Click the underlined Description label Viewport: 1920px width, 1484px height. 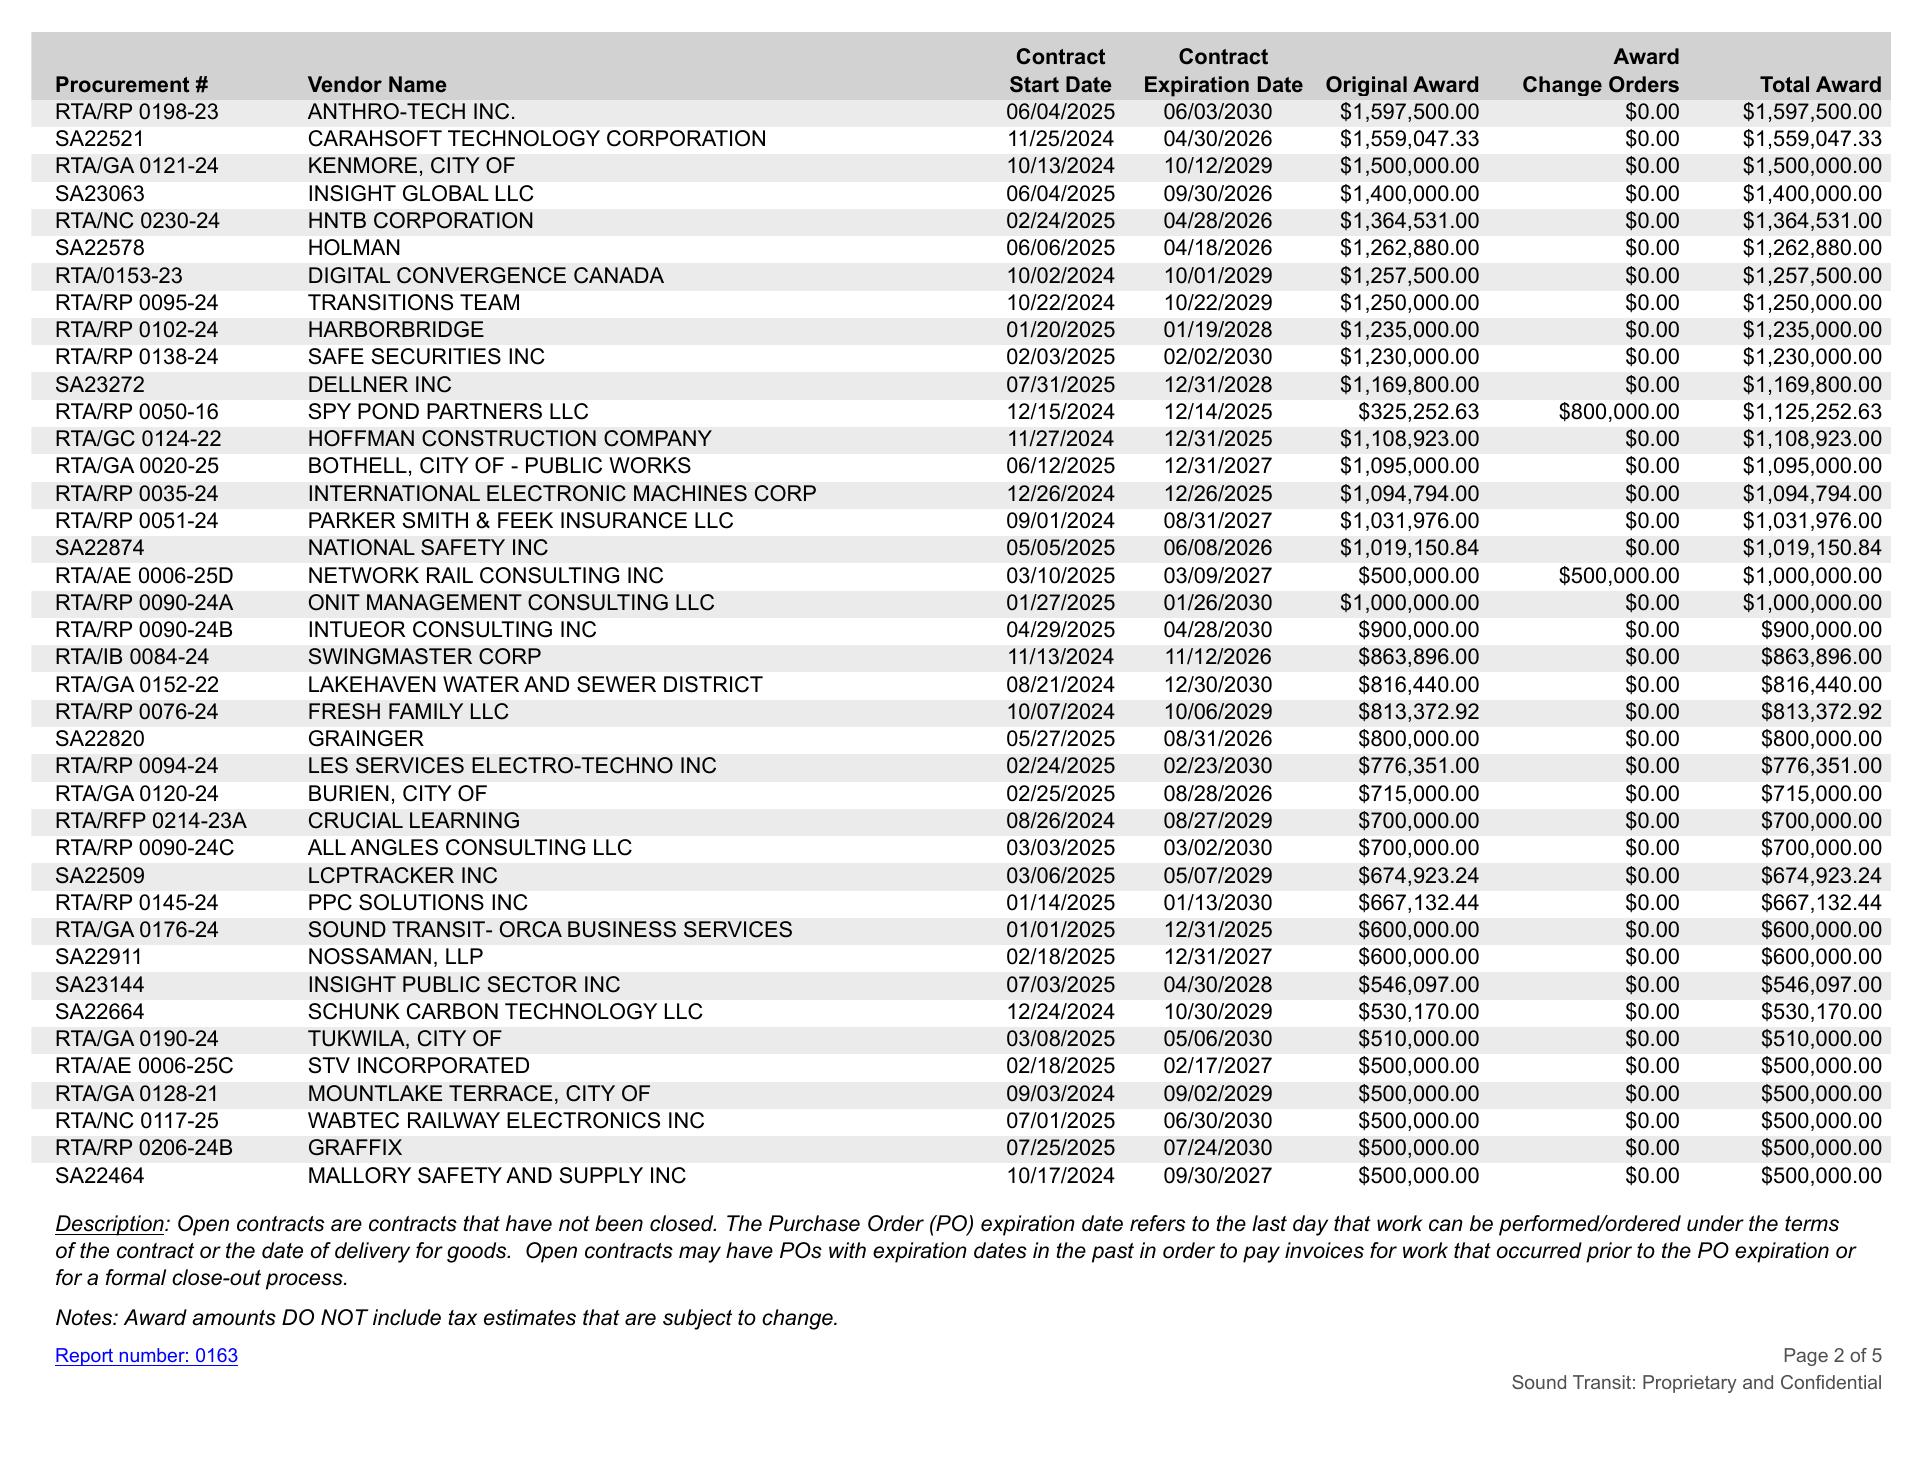tap(109, 1224)
